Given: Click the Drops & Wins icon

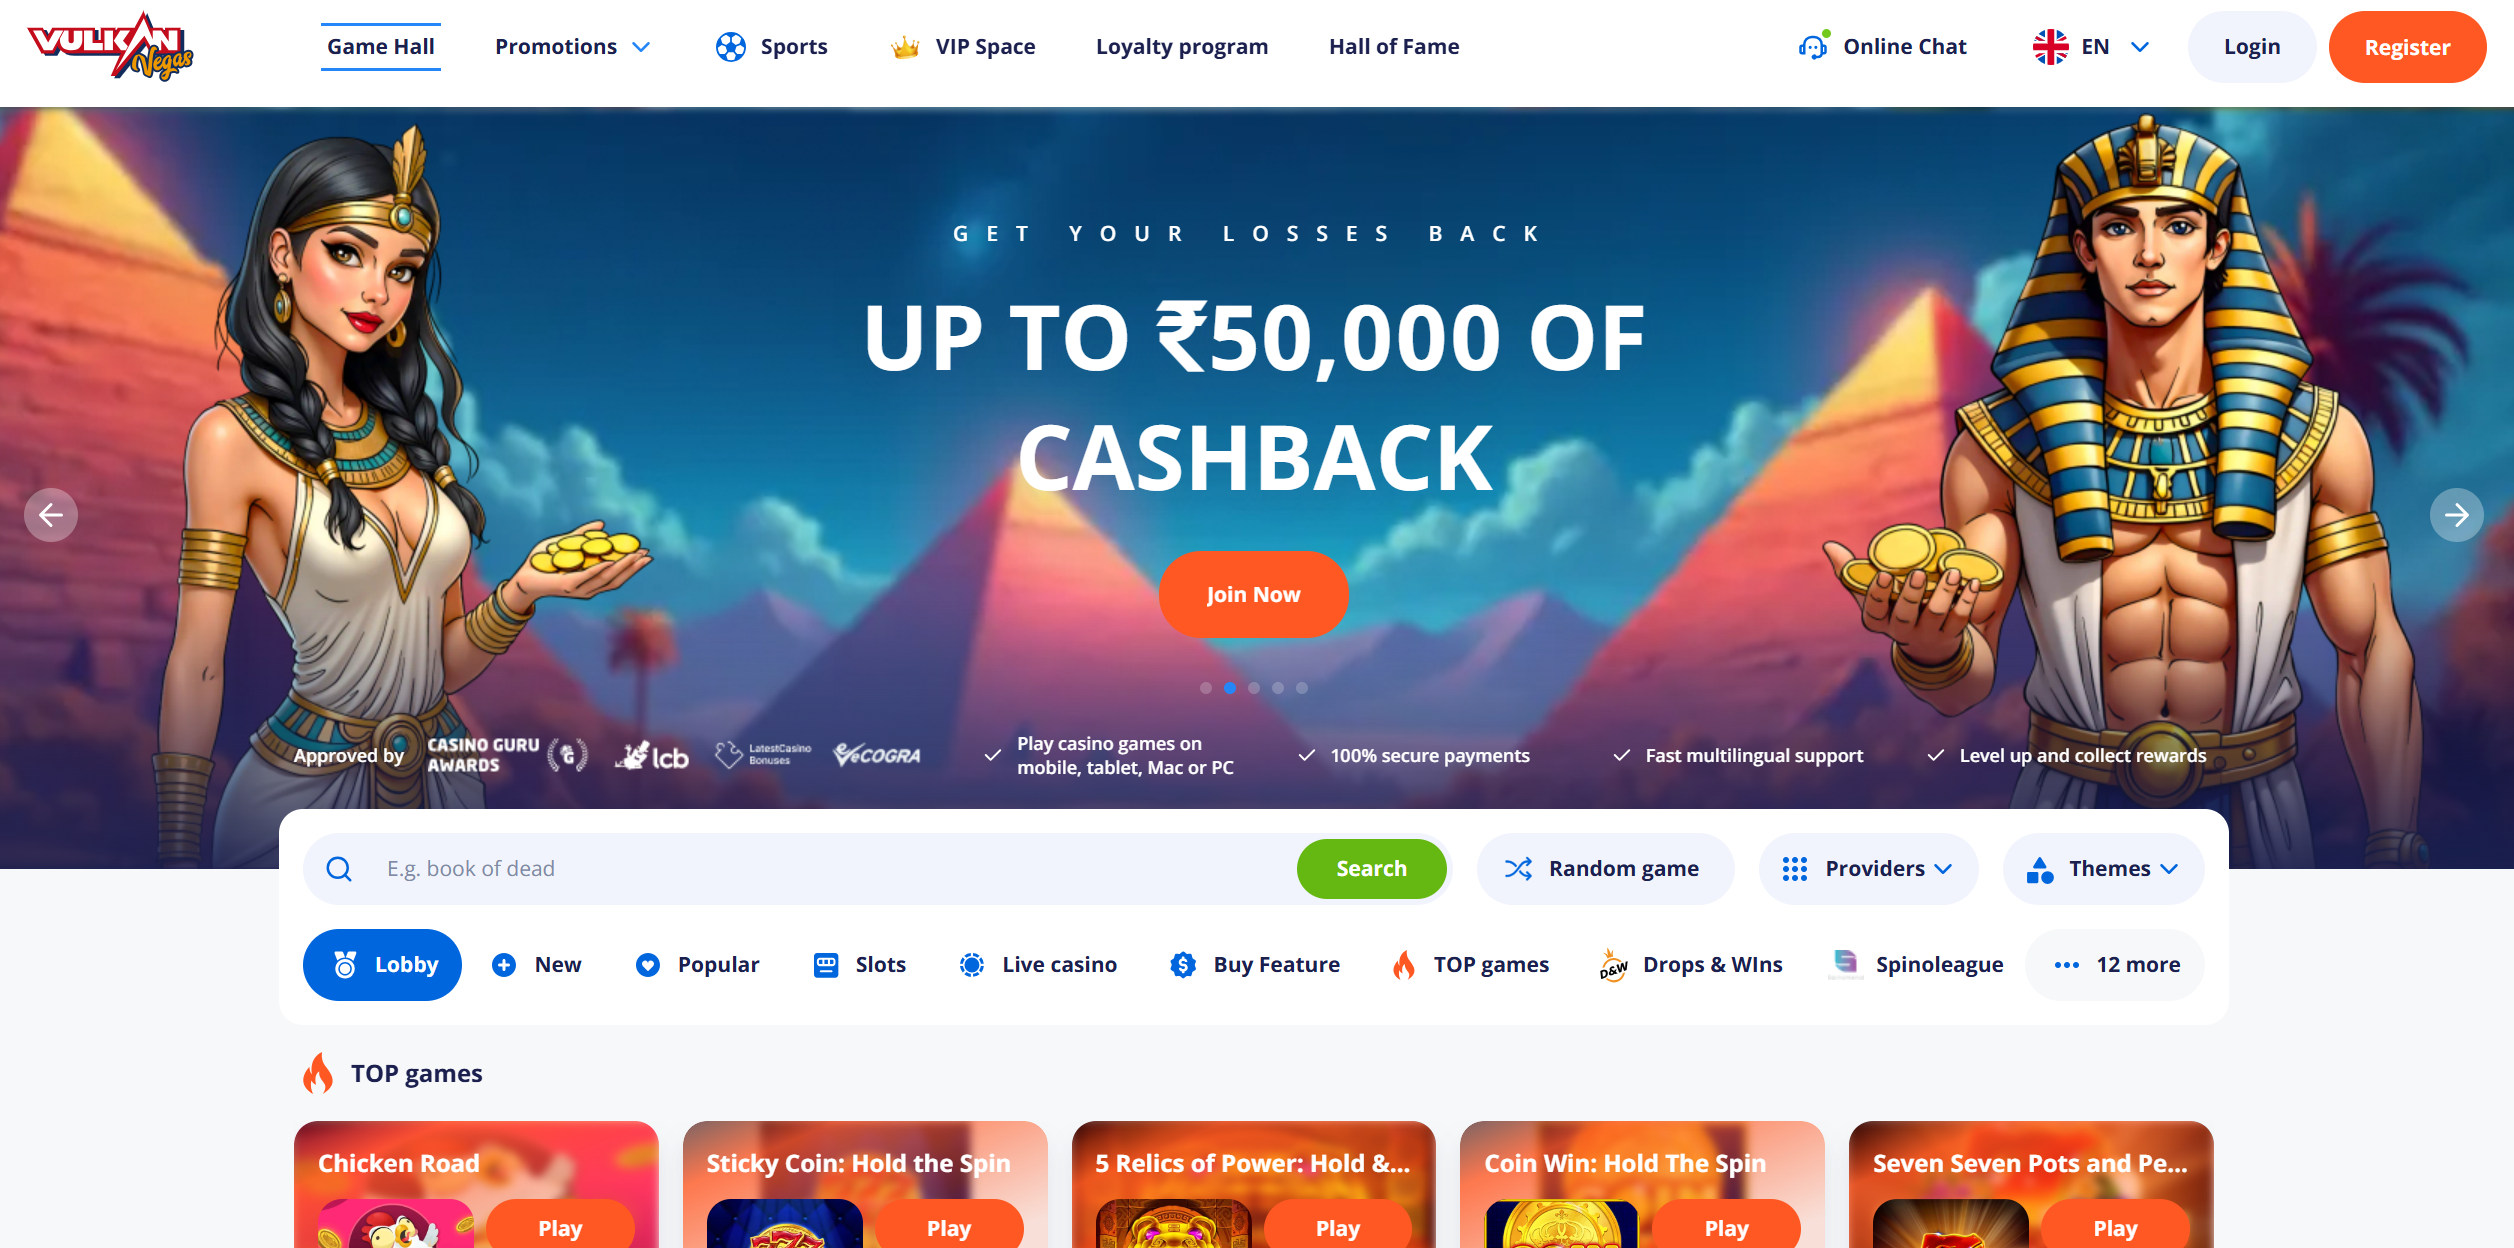Looking at the screenshot, I should click(x=1613, y=965).
